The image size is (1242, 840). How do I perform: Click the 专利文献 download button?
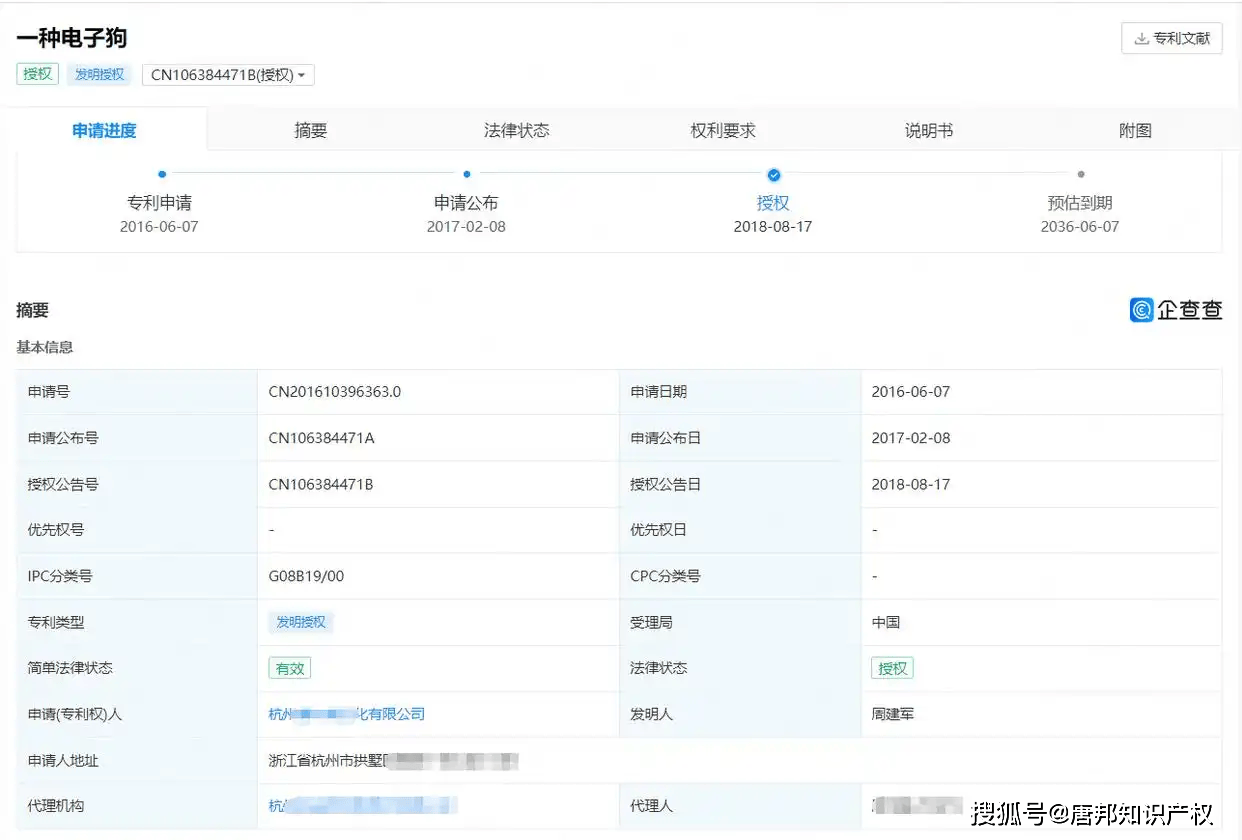pos(1171,38)
